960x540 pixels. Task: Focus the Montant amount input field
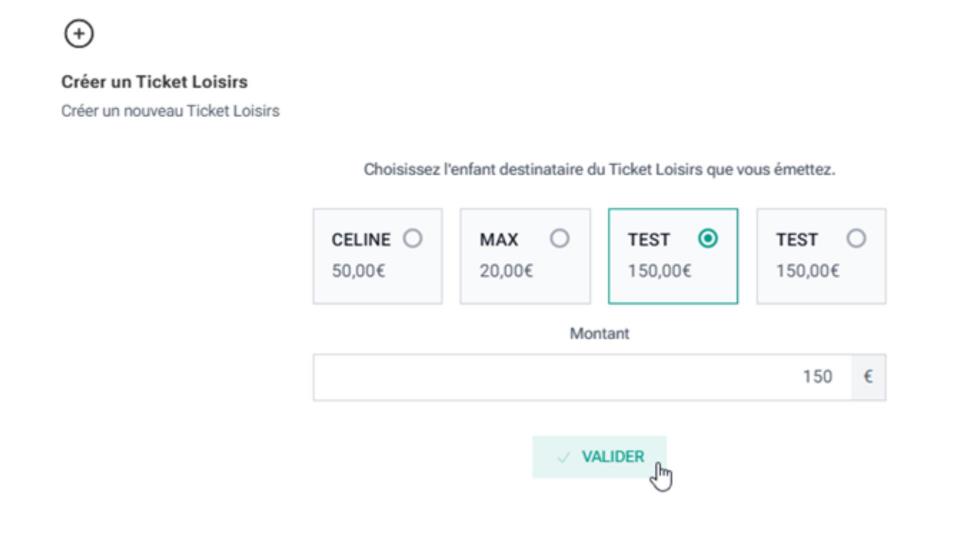coord(582,377)
